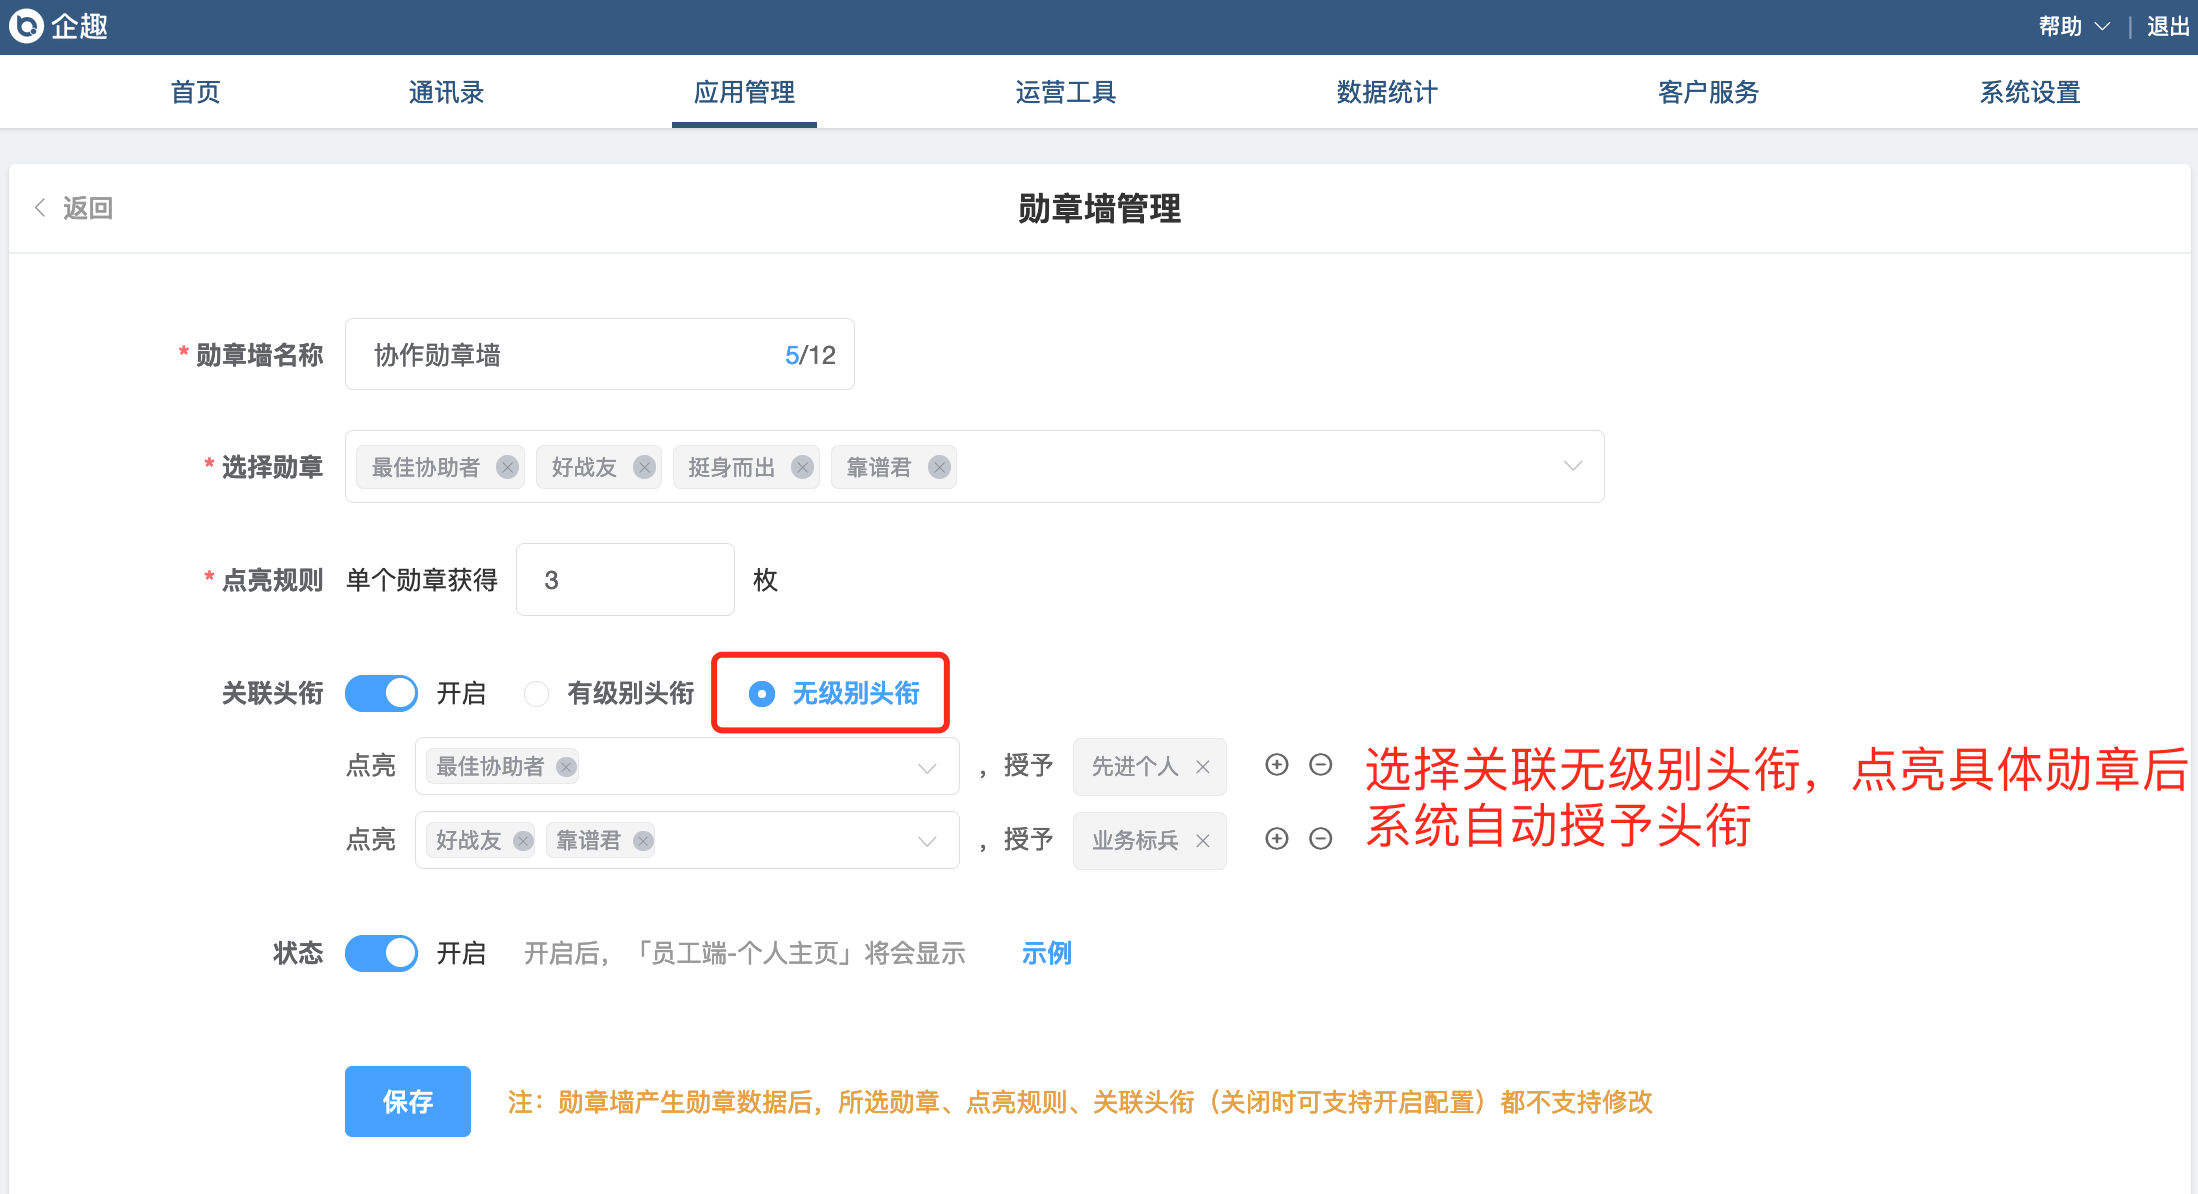
Task: Toggle the 关联头衔 switch
Action: 381,693
